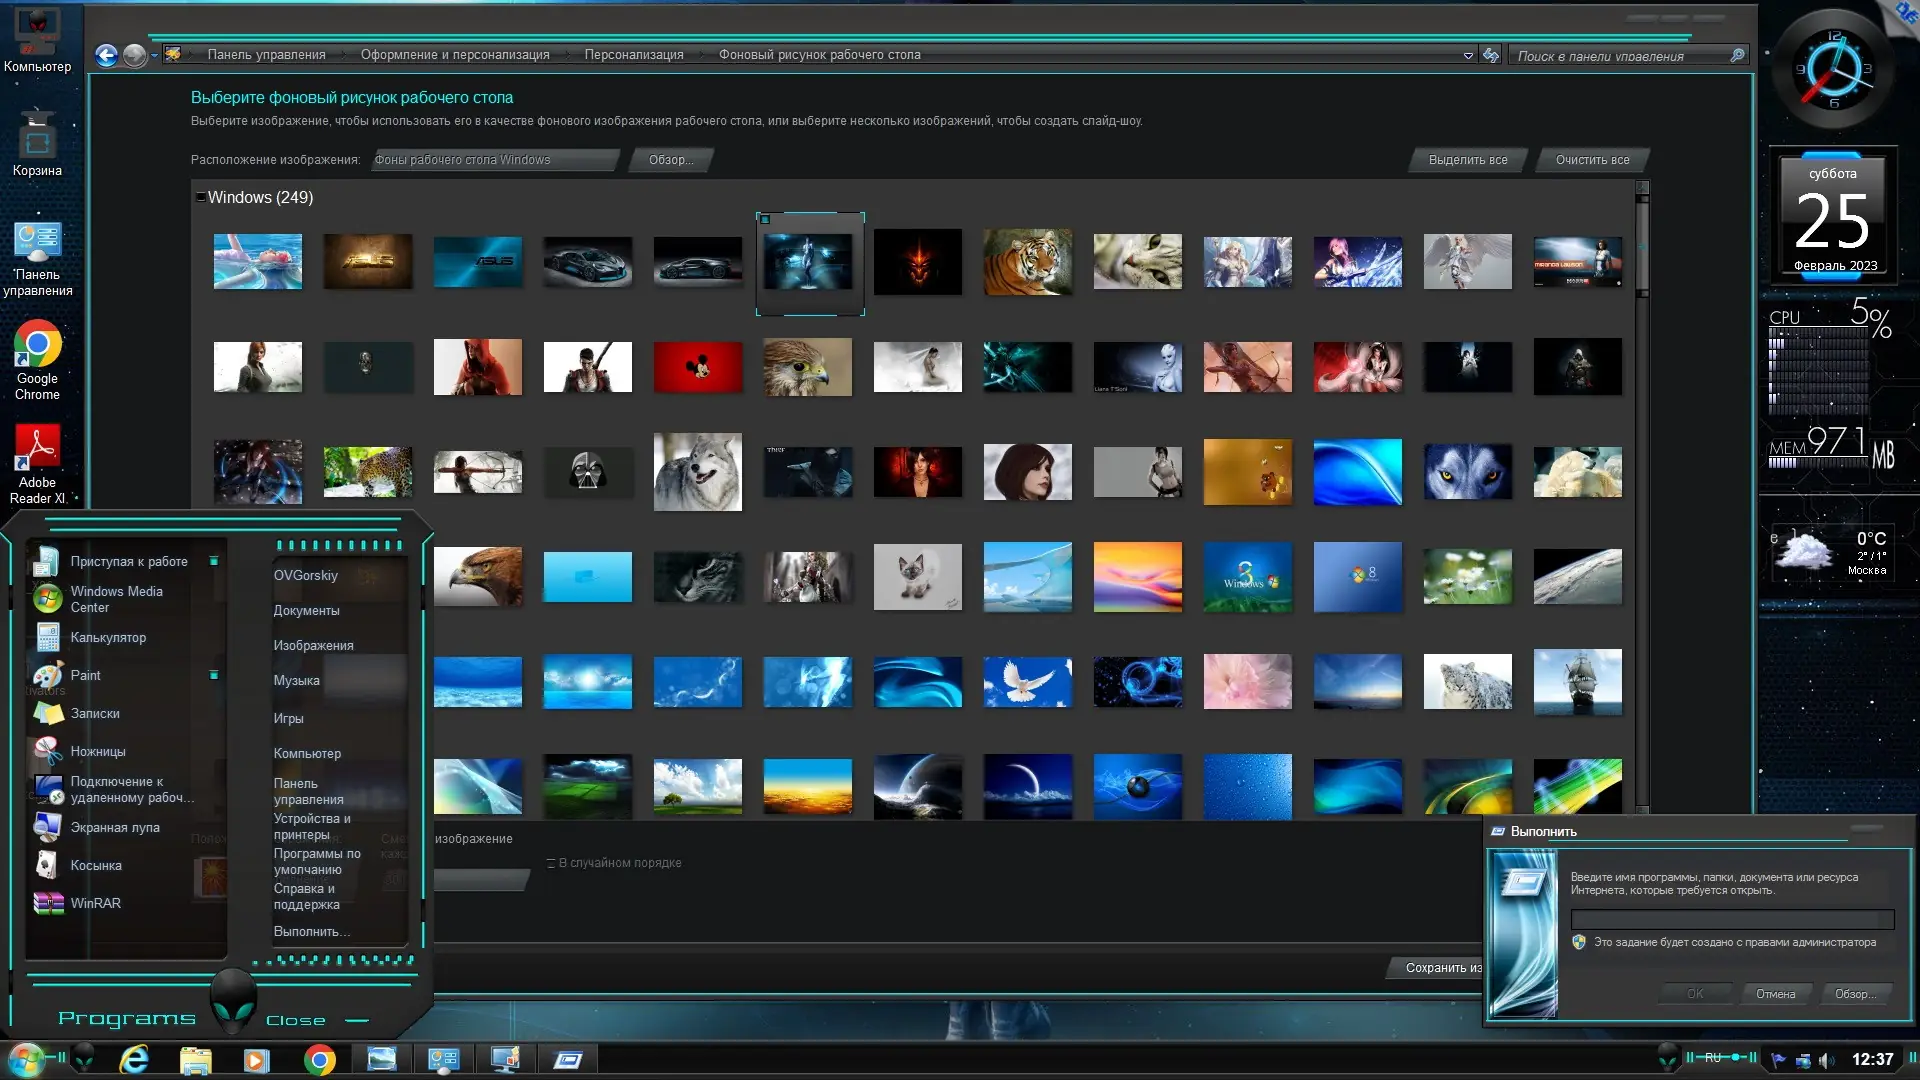Tick the selected wallpaper's checkbox

[765, 219]
